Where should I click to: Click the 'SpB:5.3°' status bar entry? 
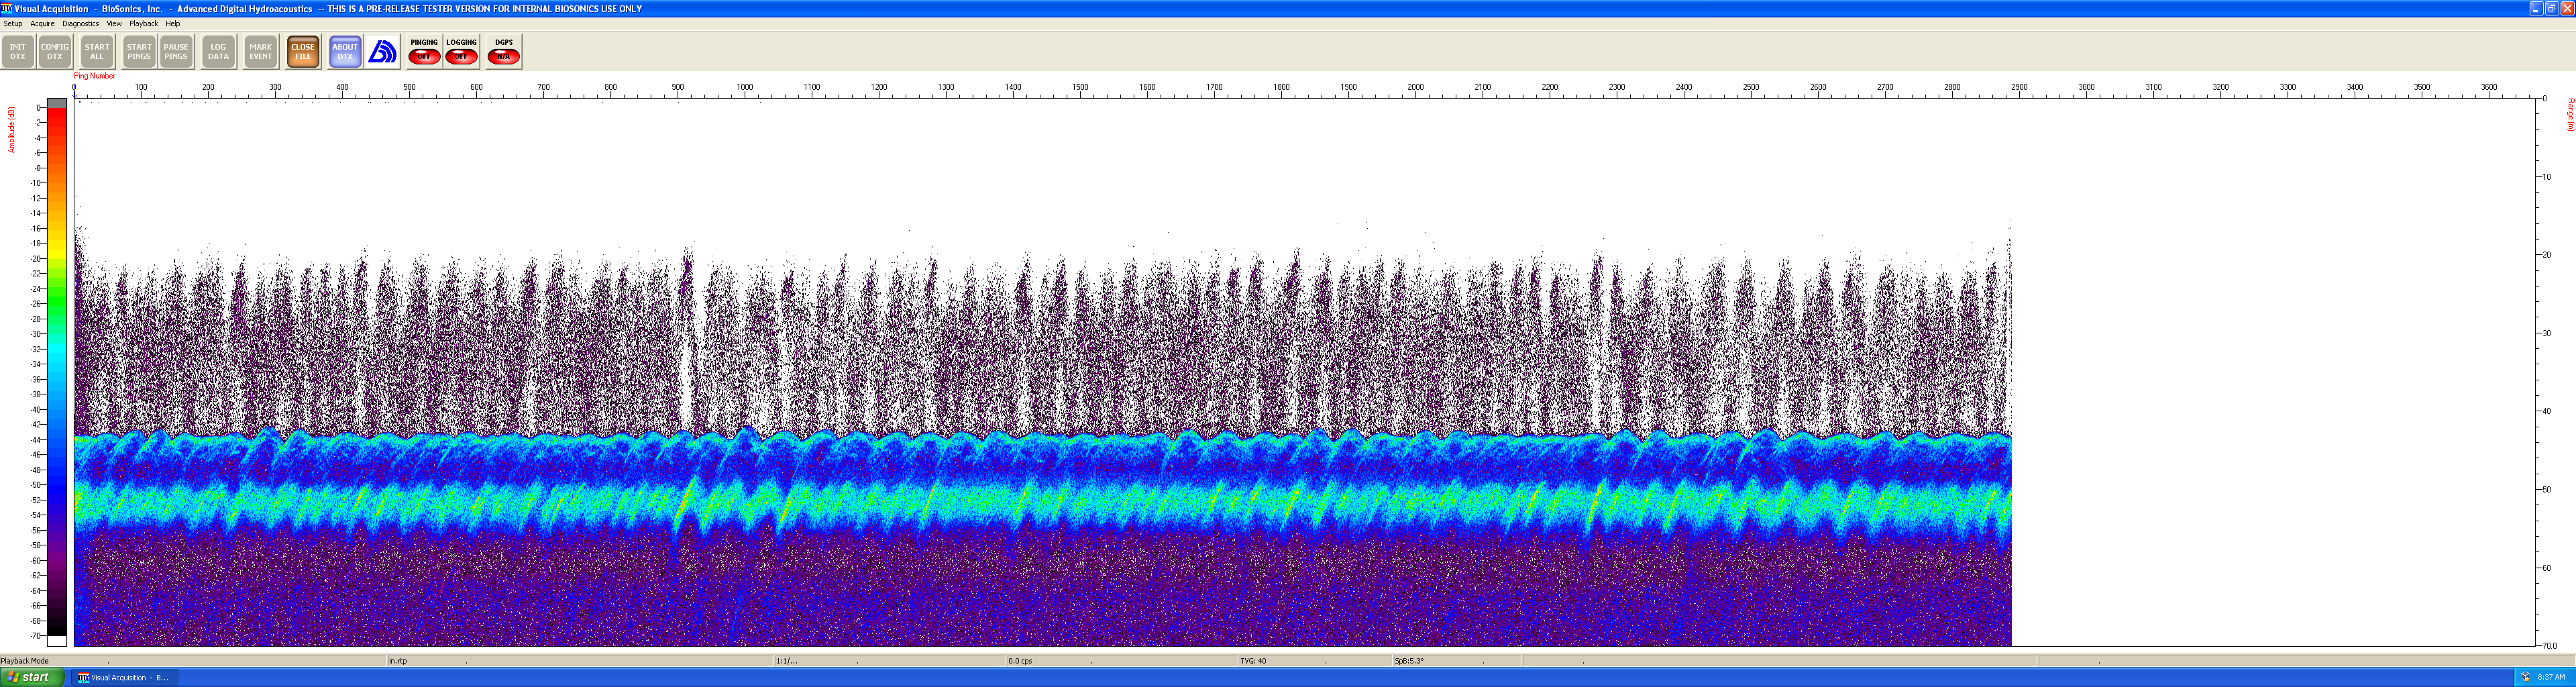click(x=1409, y=661)
